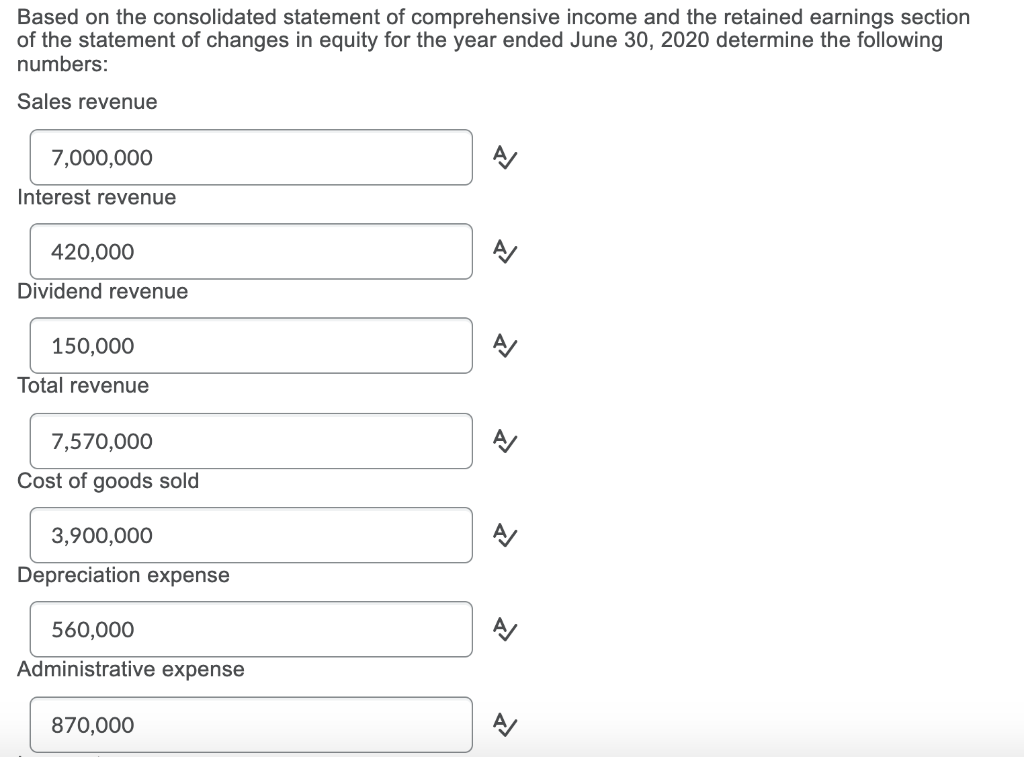1024x757 pixels.
Task: Click the Sales revenue section label
Action: pos(86,101)
